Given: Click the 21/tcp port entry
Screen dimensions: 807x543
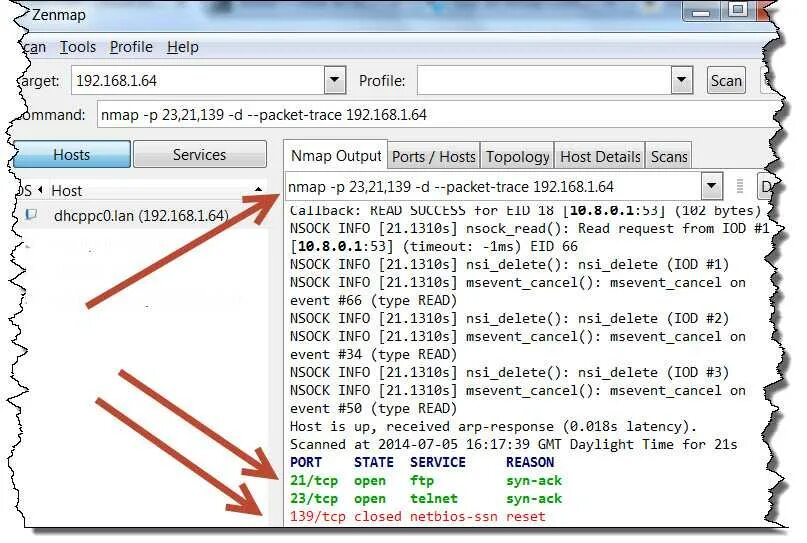Looking at the screenshot, I should 314,481.
